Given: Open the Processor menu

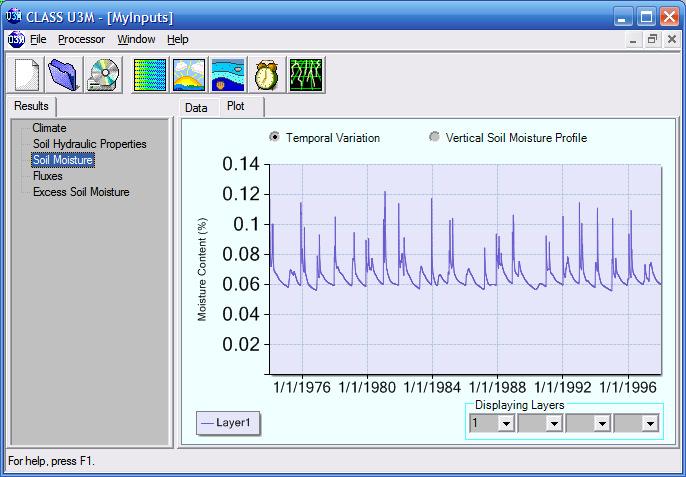Looking at the screenshot, I should click(81, 39).
